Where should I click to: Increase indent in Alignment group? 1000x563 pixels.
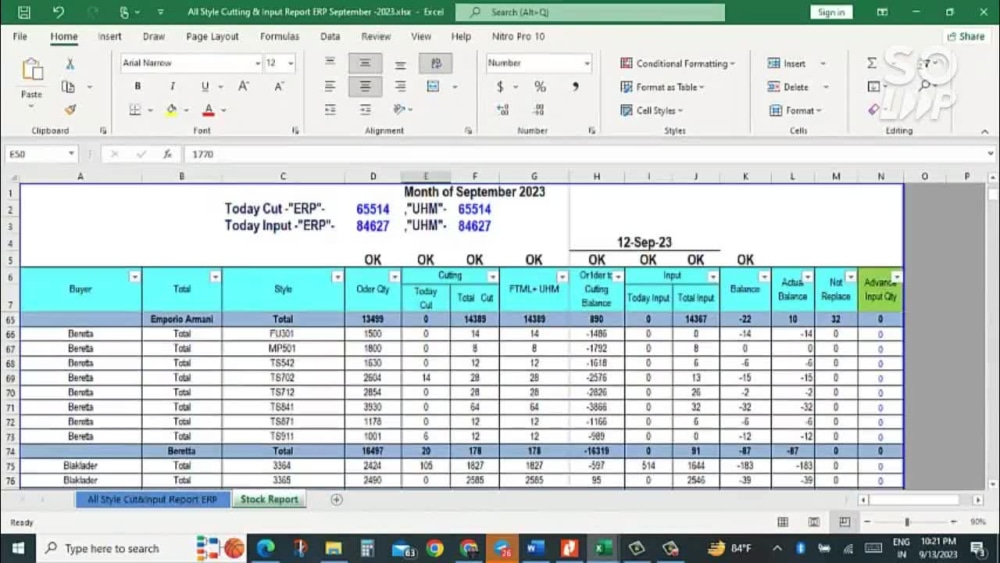pyautogui.click(x=365, y=110)
